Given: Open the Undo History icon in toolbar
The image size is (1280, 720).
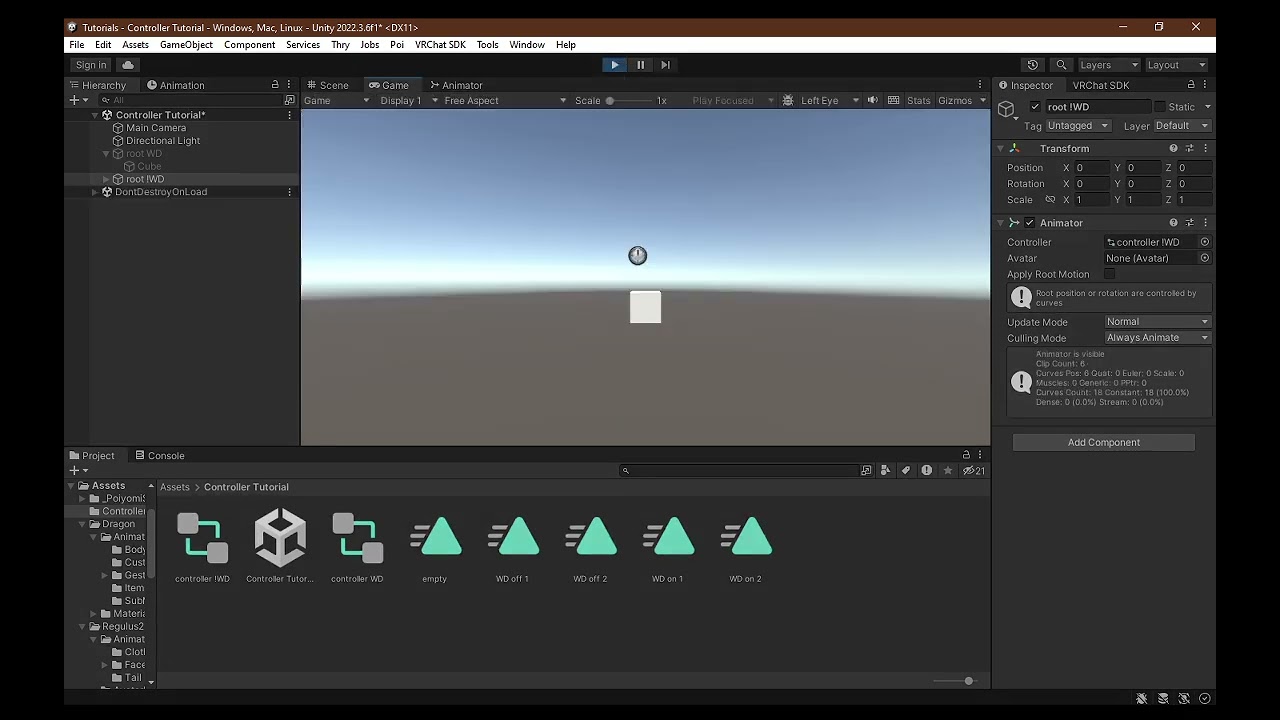Looking at the screenshot, I should pos(1033,65).
